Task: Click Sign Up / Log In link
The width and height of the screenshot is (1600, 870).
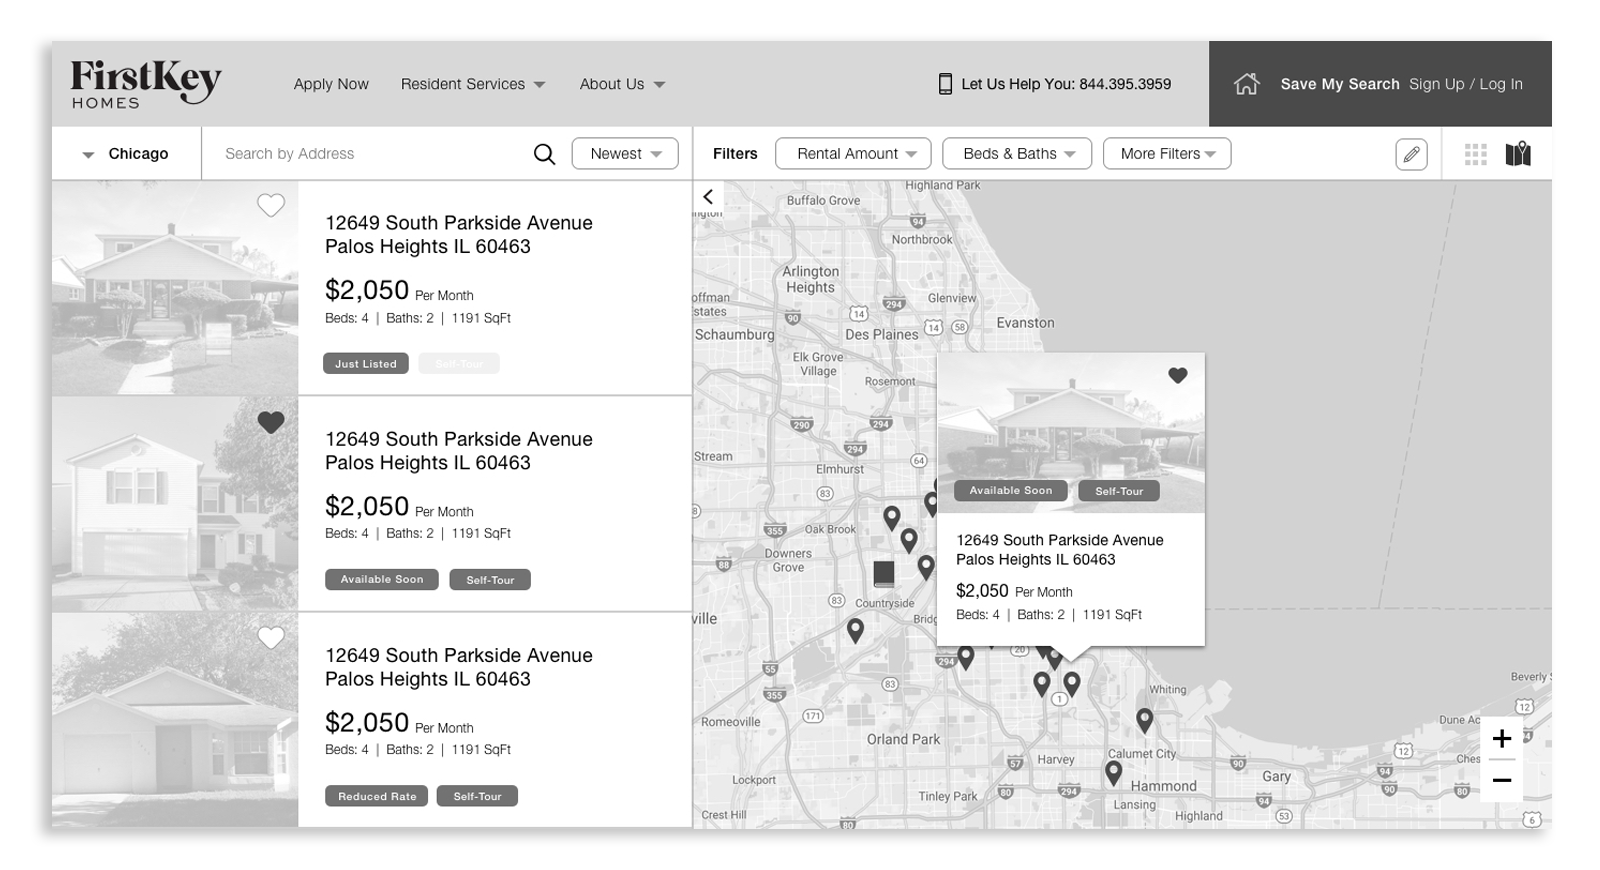Action: pos(1465,84)
